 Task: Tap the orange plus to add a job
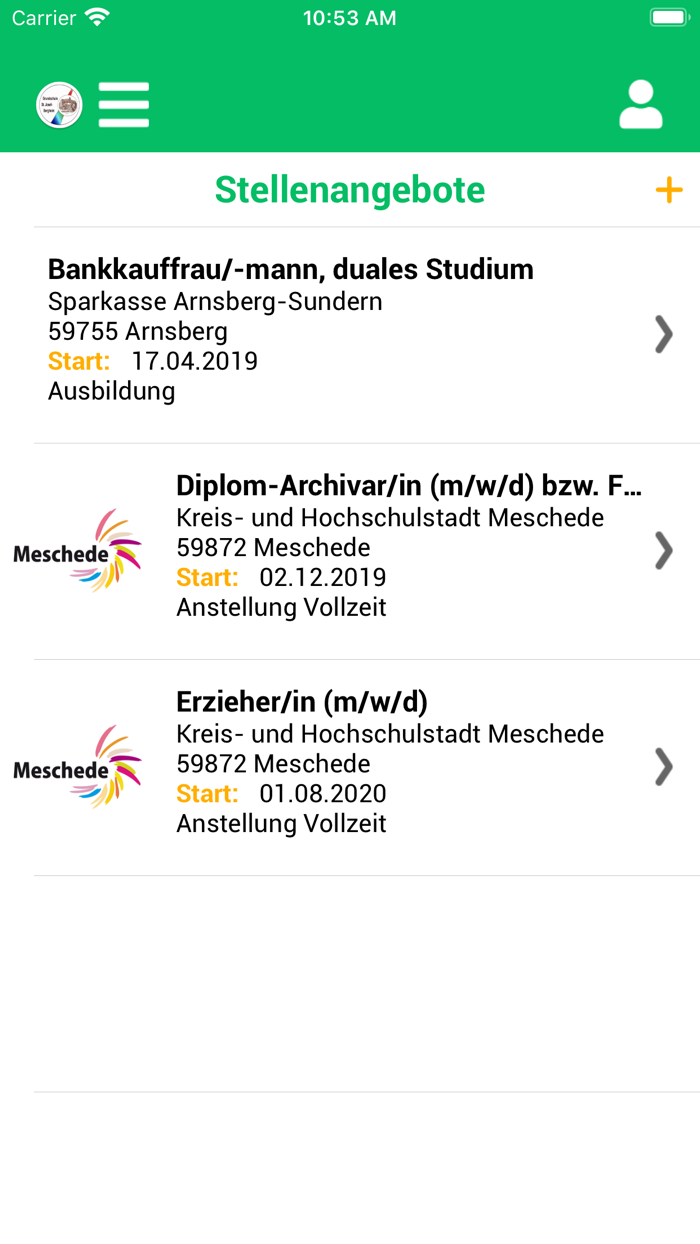pyautogui.click(x=668, y=189)
